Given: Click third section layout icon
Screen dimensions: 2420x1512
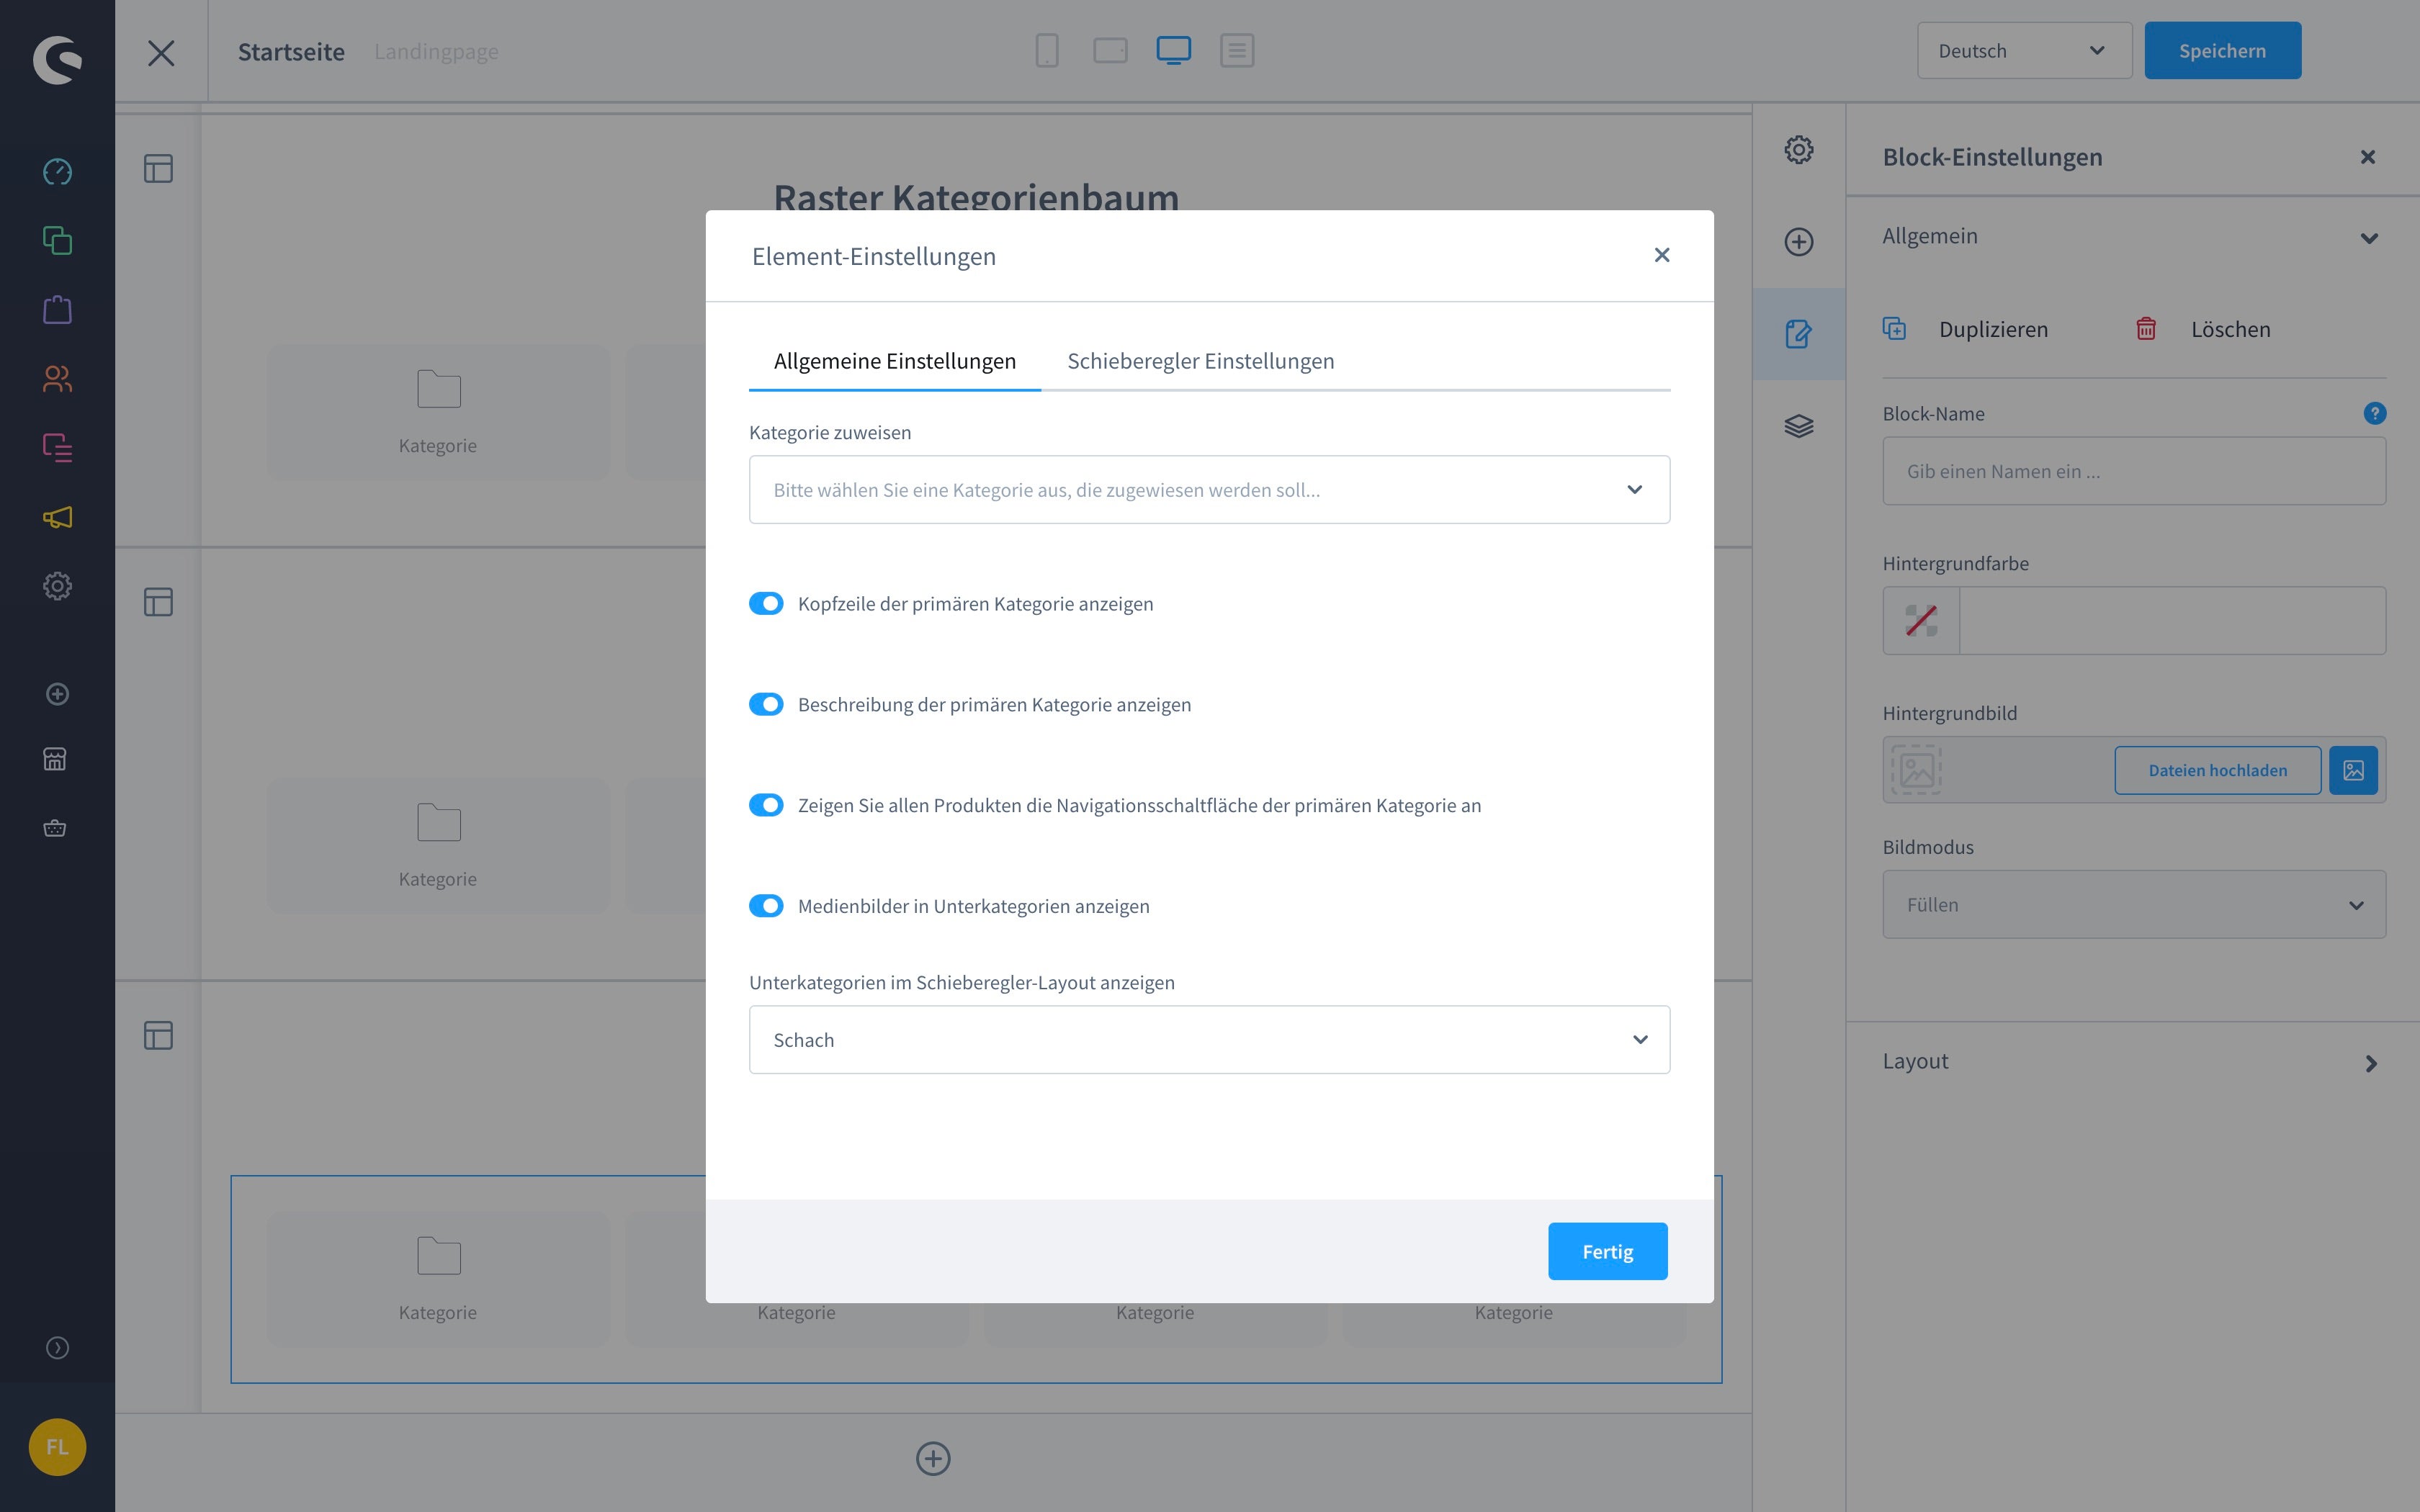Looking at the screenshot, I should tap(158, 1035).
